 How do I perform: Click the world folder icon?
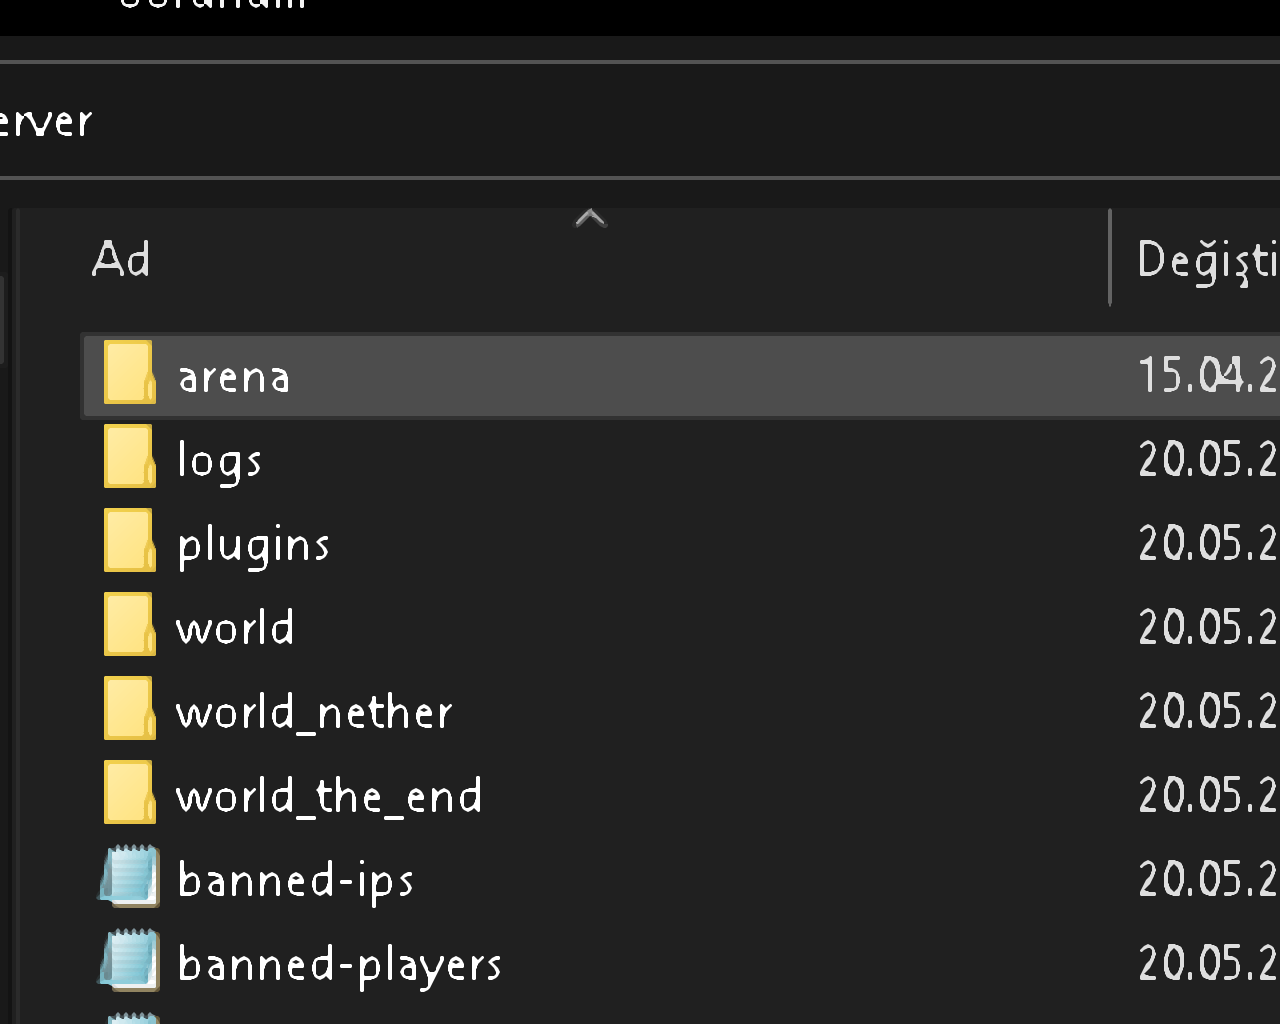click(130, 624)
